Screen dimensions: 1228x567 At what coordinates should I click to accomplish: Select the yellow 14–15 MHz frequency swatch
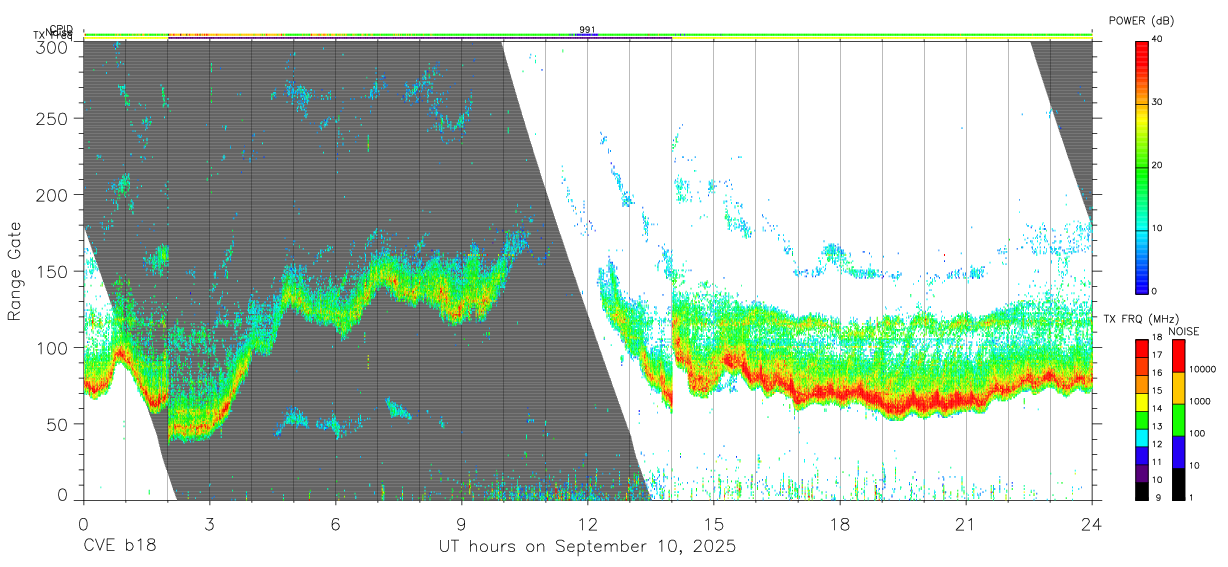(x=1141, y=402)
